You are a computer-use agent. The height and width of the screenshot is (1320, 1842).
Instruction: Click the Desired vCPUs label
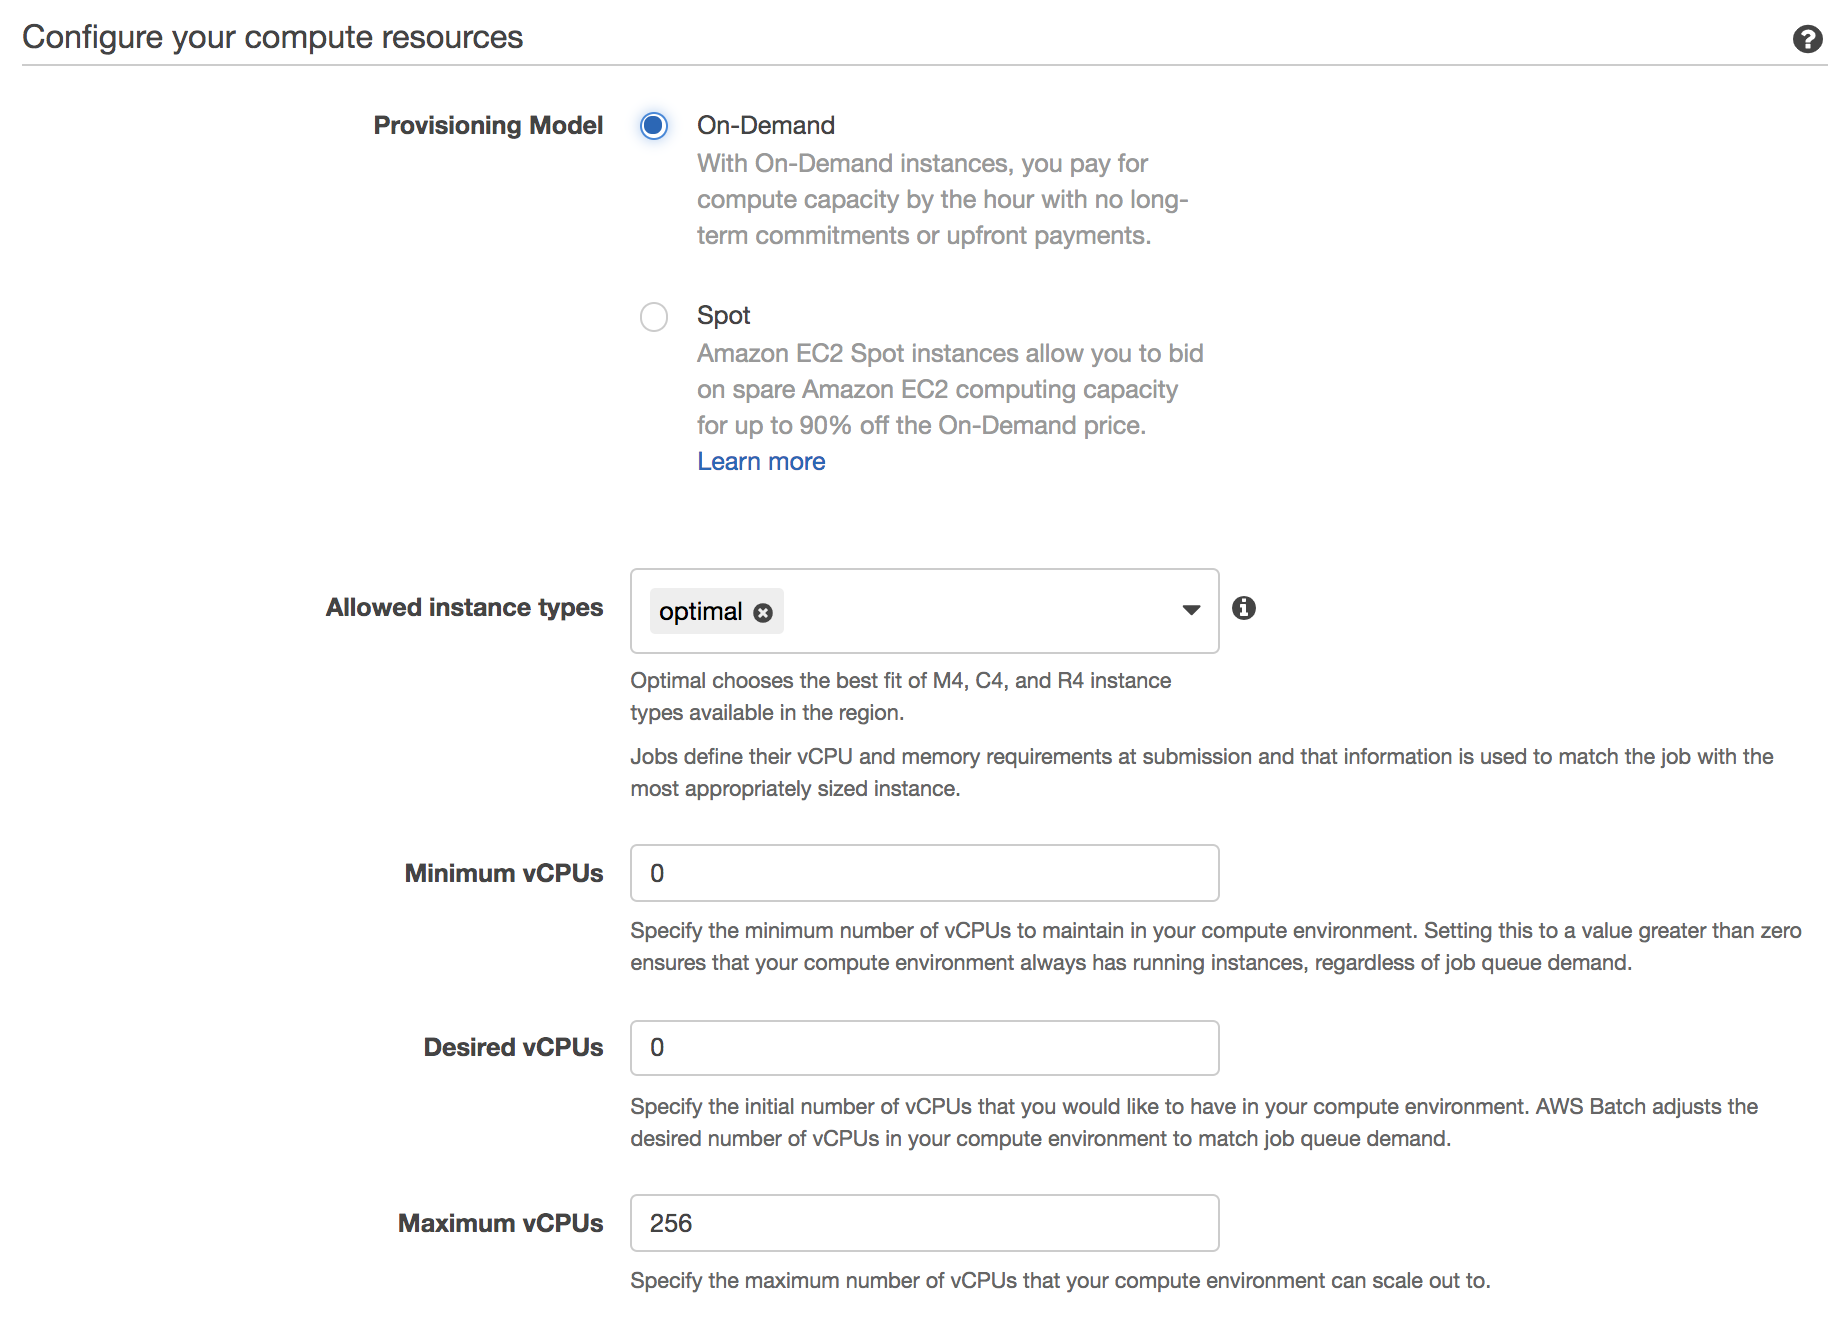coord(513,1047)
